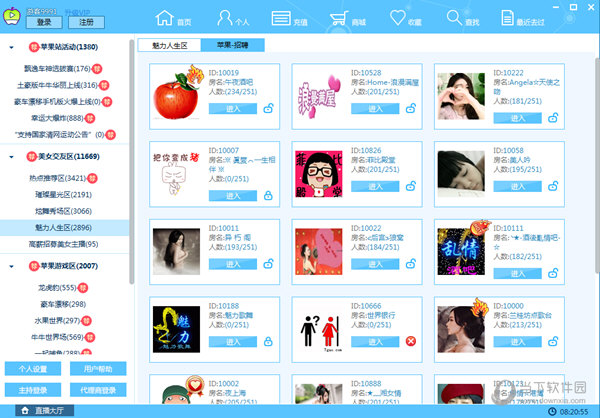
Task: Click the clock icon in status bar
Action: 552,412
